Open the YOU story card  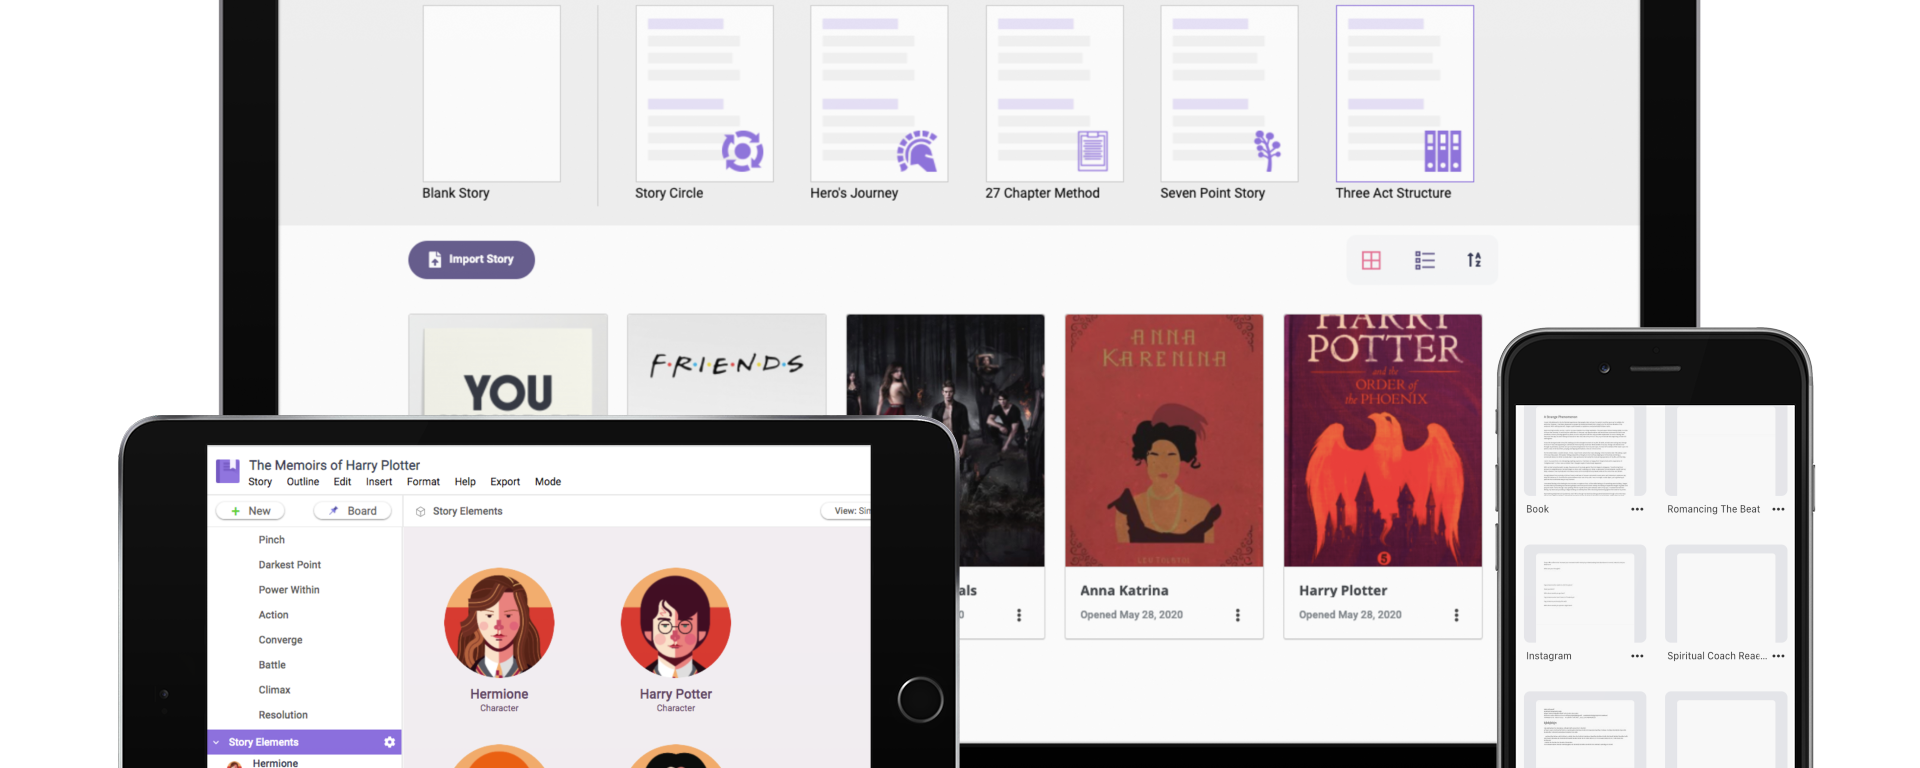[508, 365]
